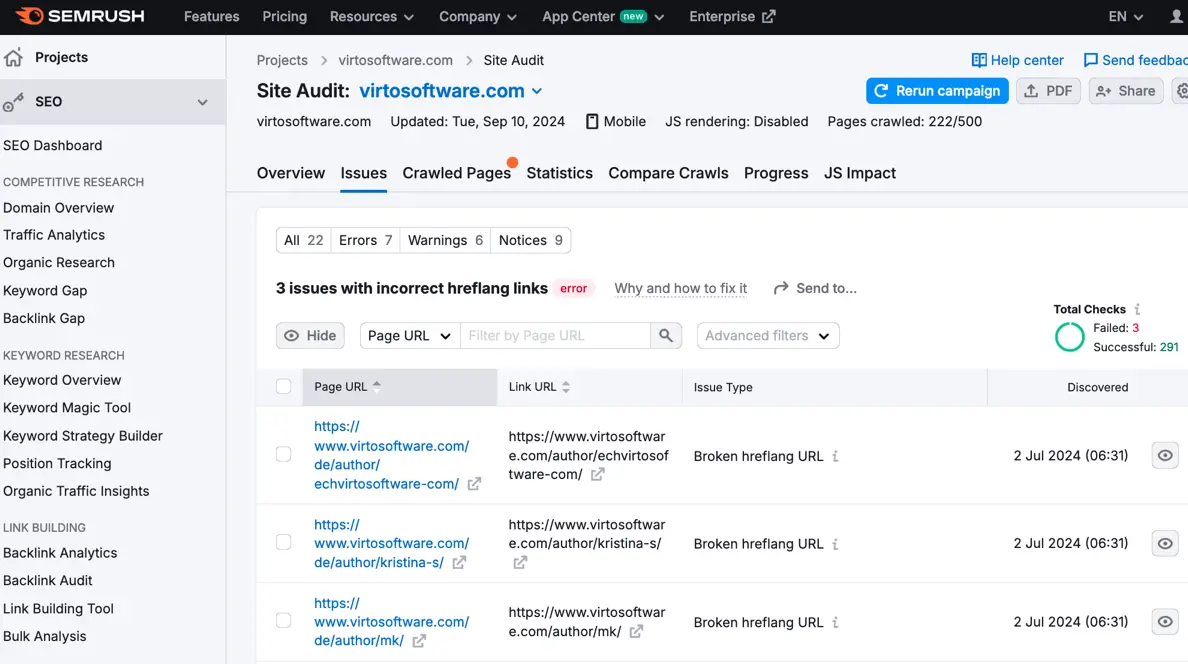Open external link for de/author/mk page

coord(418,641)
